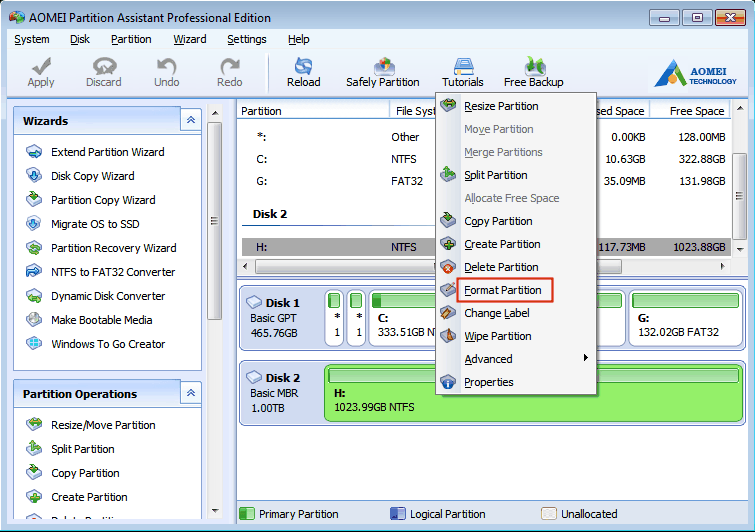Select the C: NTFS partition row
Screen dimensions: 755x532
click(x=486, y=159)
